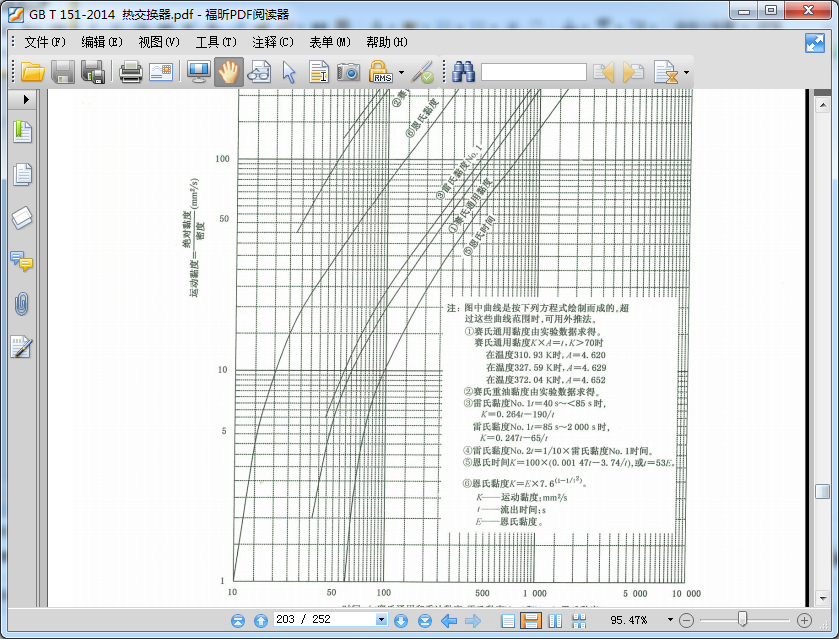The width and height of the screenshot is (839, 639).
Task: Open the page number dropdown
Action: (381, 619)
